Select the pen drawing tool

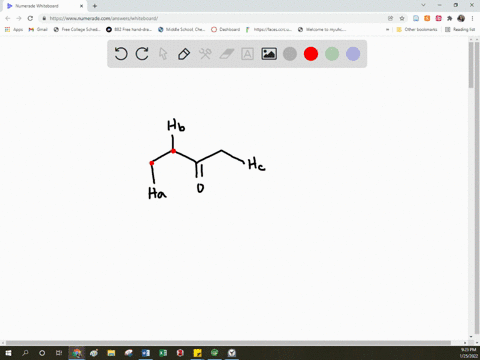(x=184, y=54)
